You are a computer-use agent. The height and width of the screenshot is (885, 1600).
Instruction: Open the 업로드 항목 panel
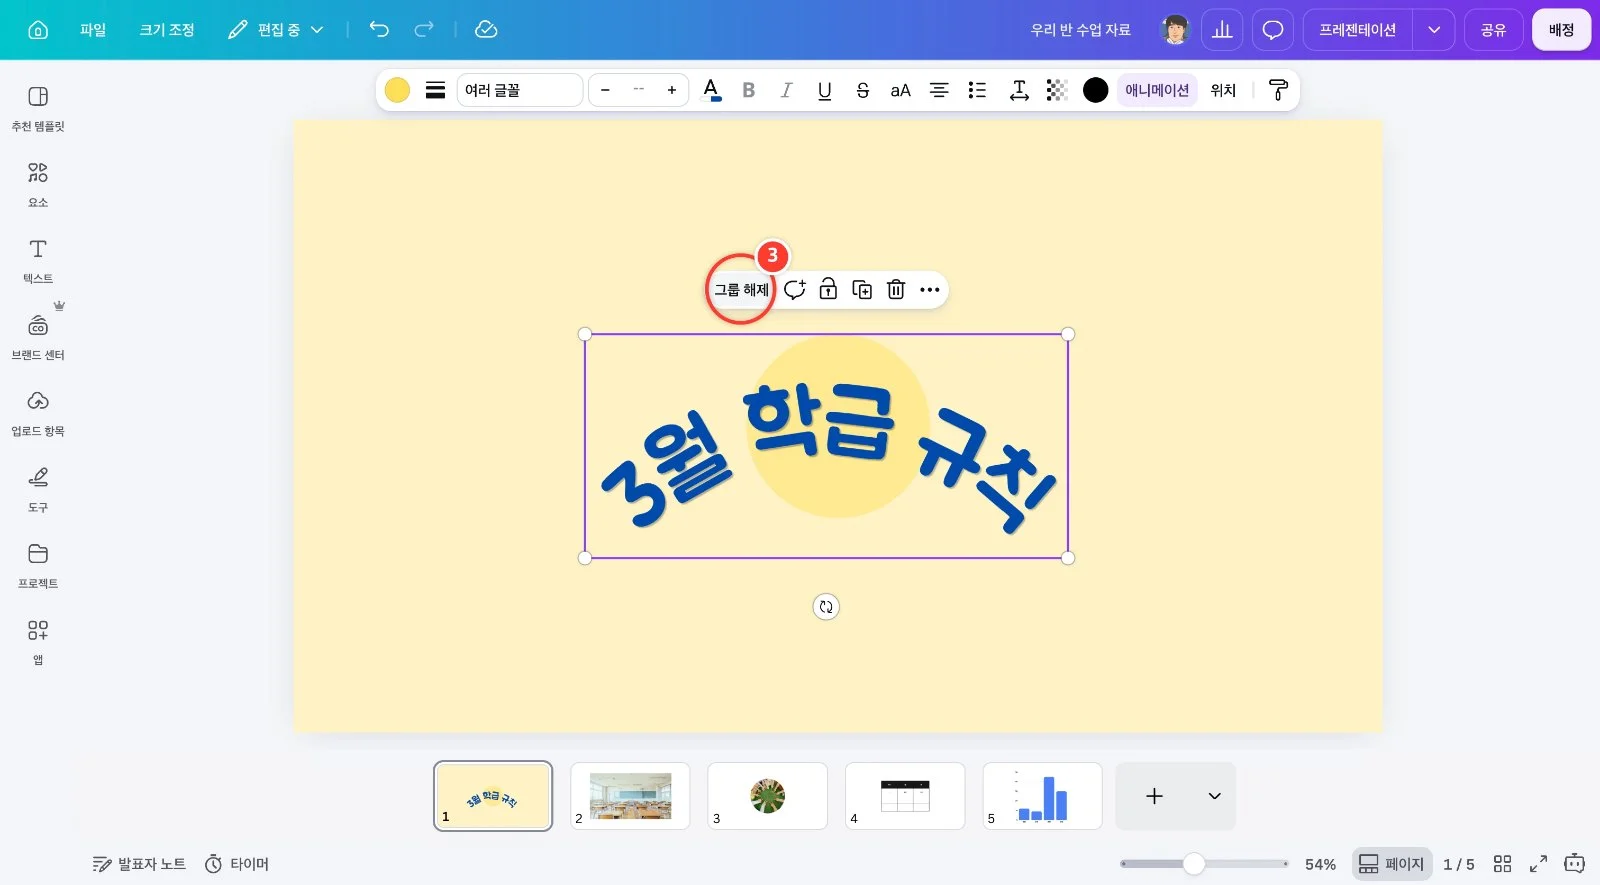click(38, 413)
